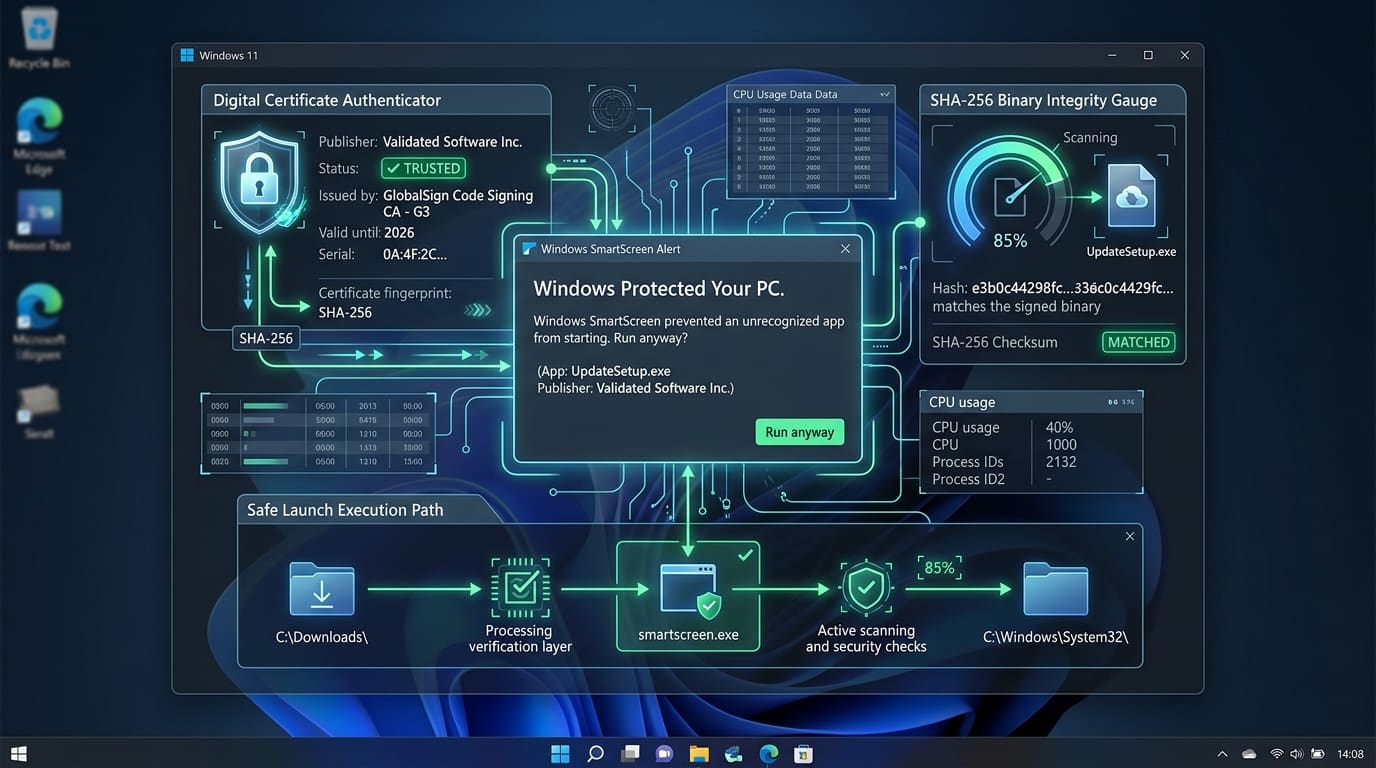Click the Windows SmartScreen Alert title bar icon
This screenshot has width=1376, height=768.
click(528, 249)
